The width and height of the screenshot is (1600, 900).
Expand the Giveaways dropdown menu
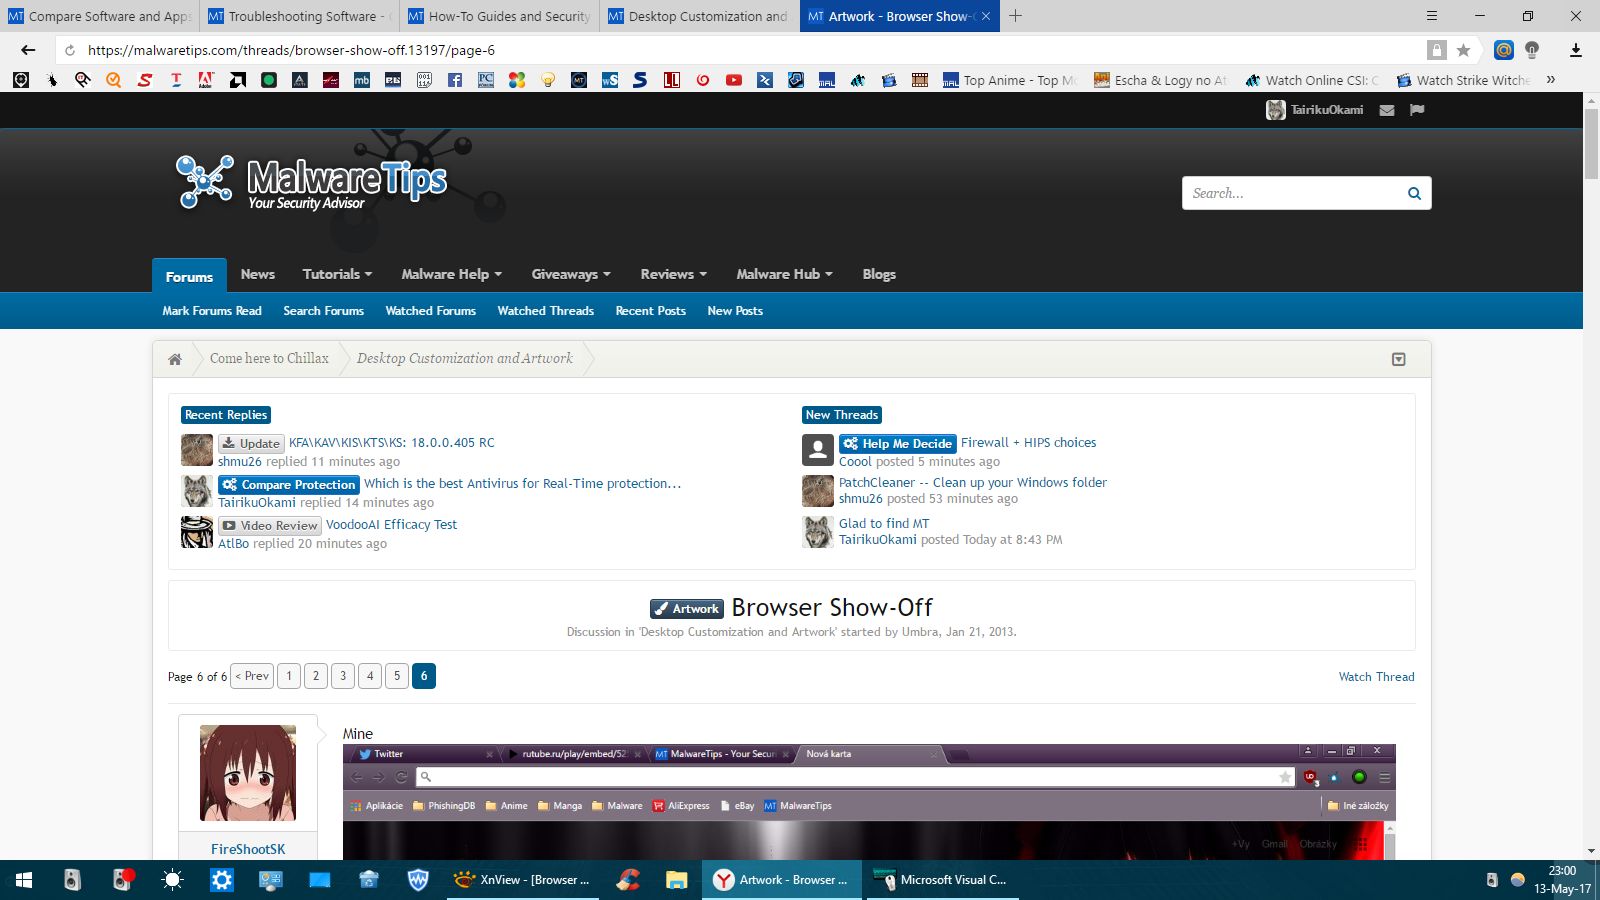(x=570, y=274)
